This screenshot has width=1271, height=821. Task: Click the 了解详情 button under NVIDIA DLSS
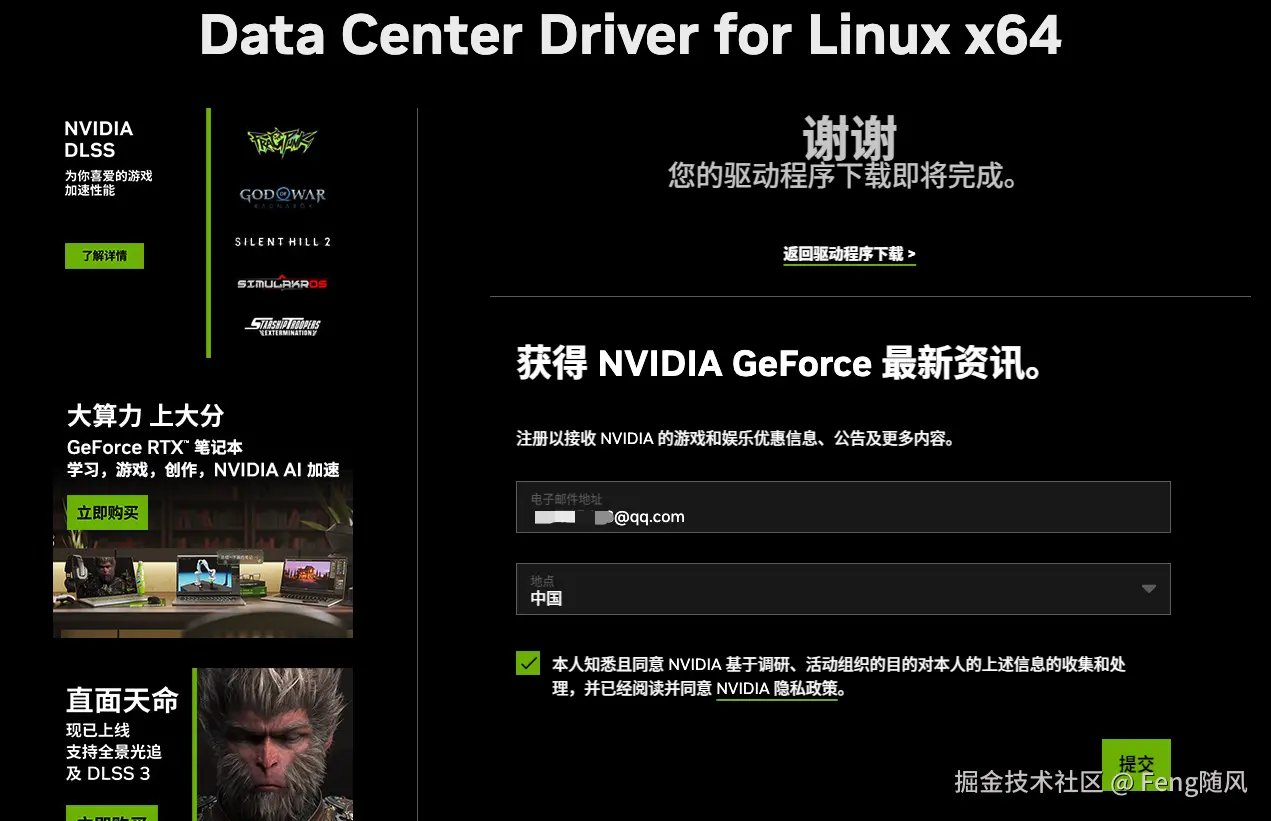coord(104,256)
